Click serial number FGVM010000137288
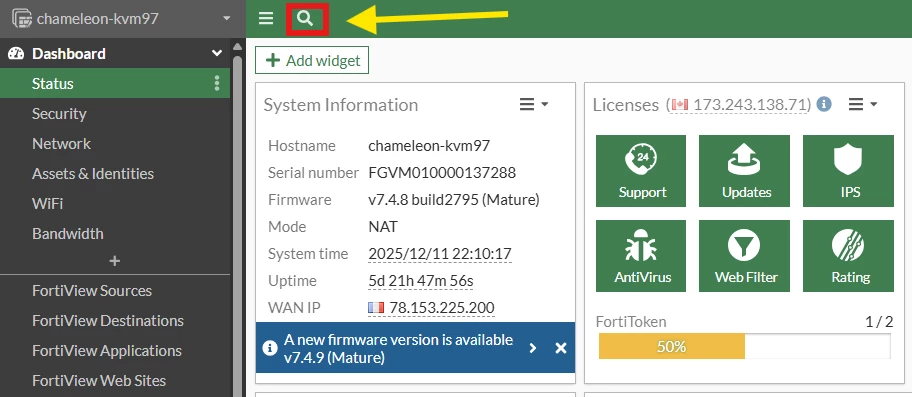912x397 pixels. pos(442,173)
